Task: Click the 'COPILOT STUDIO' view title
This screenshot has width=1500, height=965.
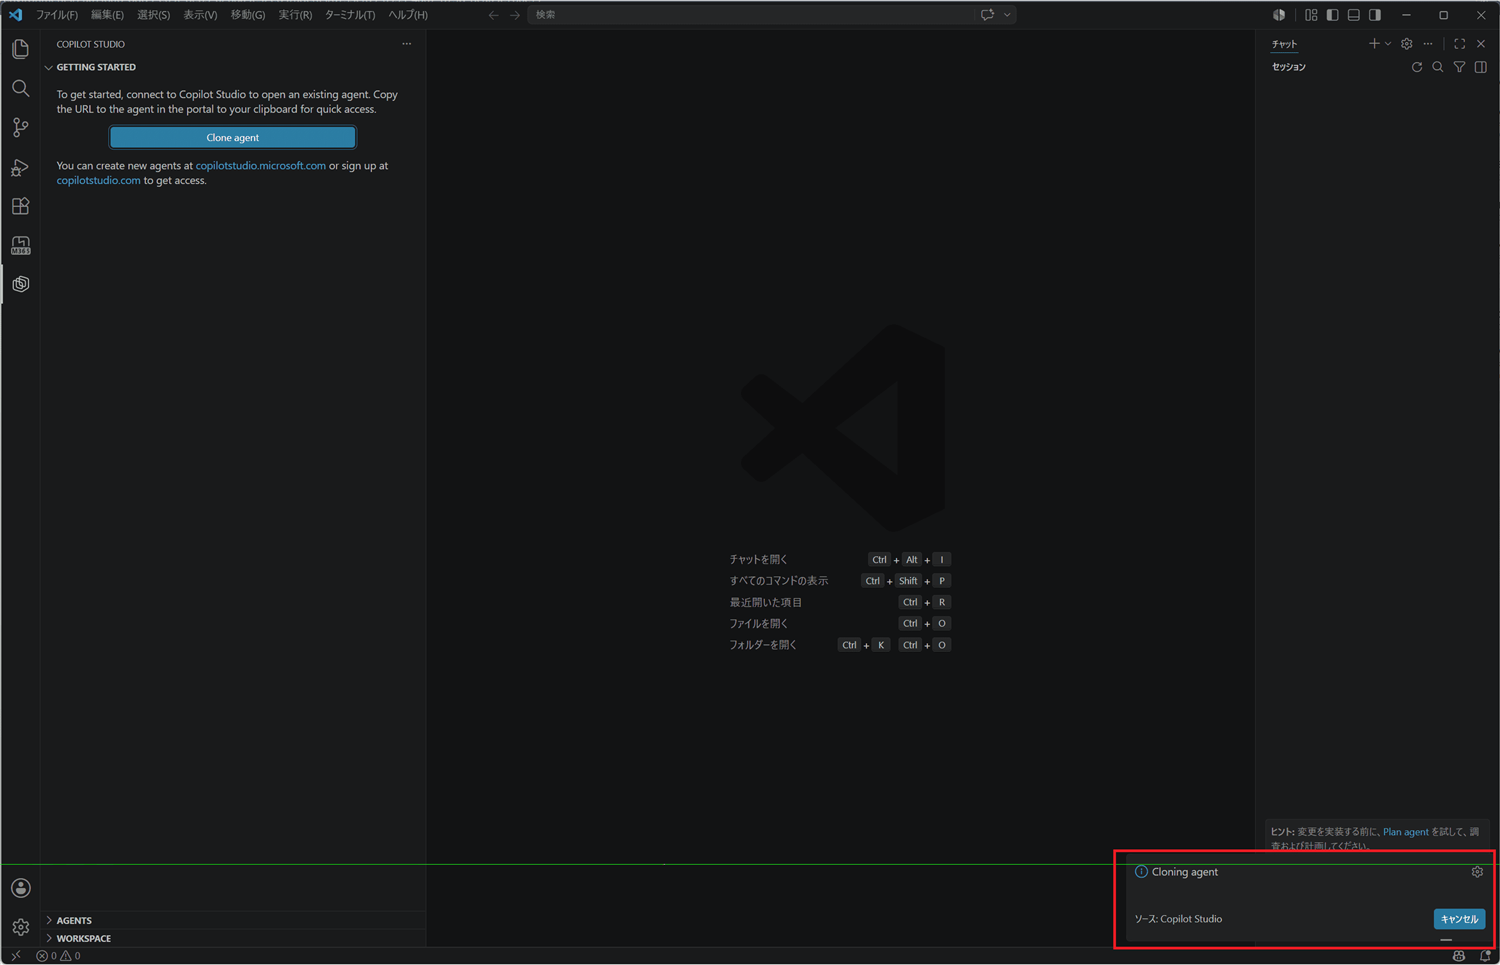Action: tap(91, 44)
